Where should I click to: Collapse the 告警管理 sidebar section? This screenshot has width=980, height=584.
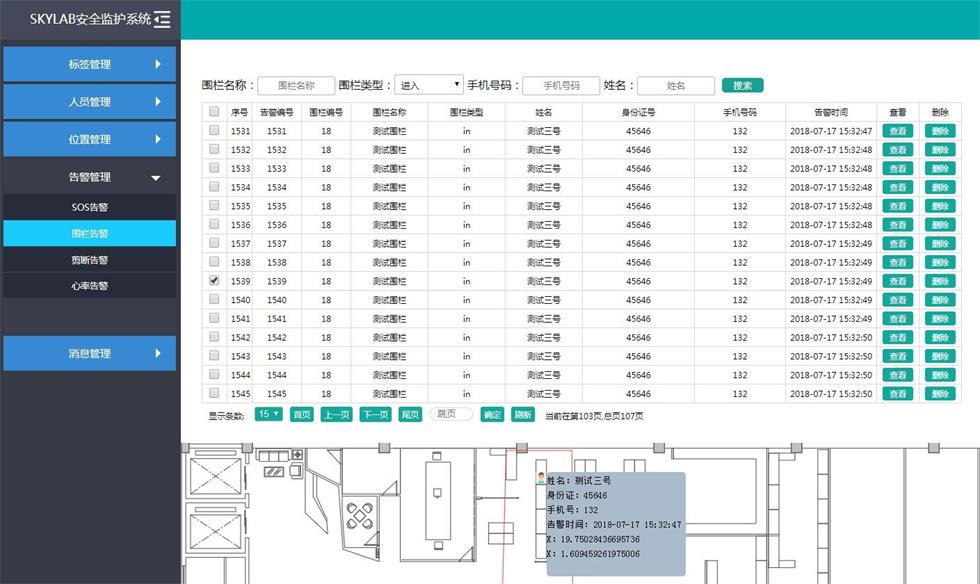click(90, 176)
